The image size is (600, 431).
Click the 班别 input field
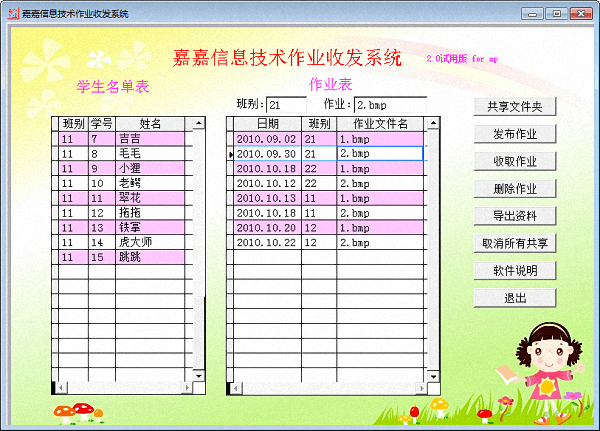click(287, 105)
